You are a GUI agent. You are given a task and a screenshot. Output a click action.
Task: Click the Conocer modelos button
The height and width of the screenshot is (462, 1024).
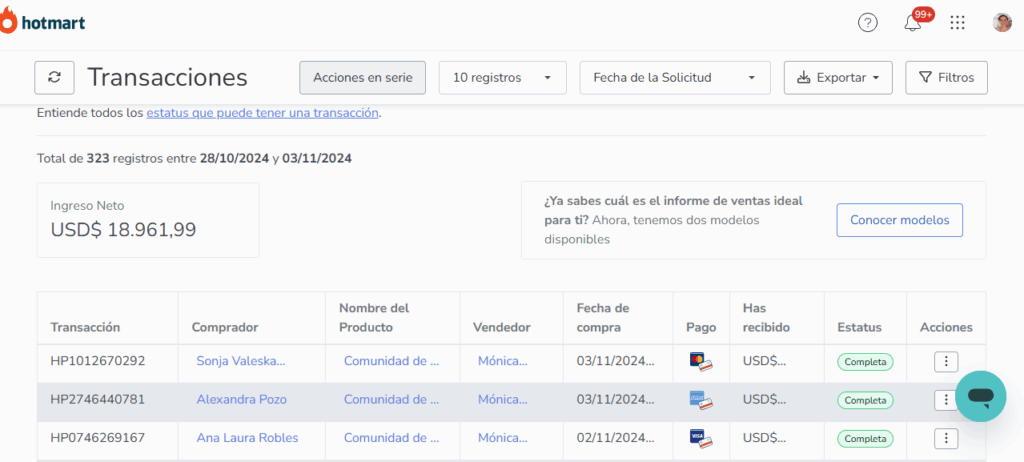pyautogui.click(x=899, y=220)
